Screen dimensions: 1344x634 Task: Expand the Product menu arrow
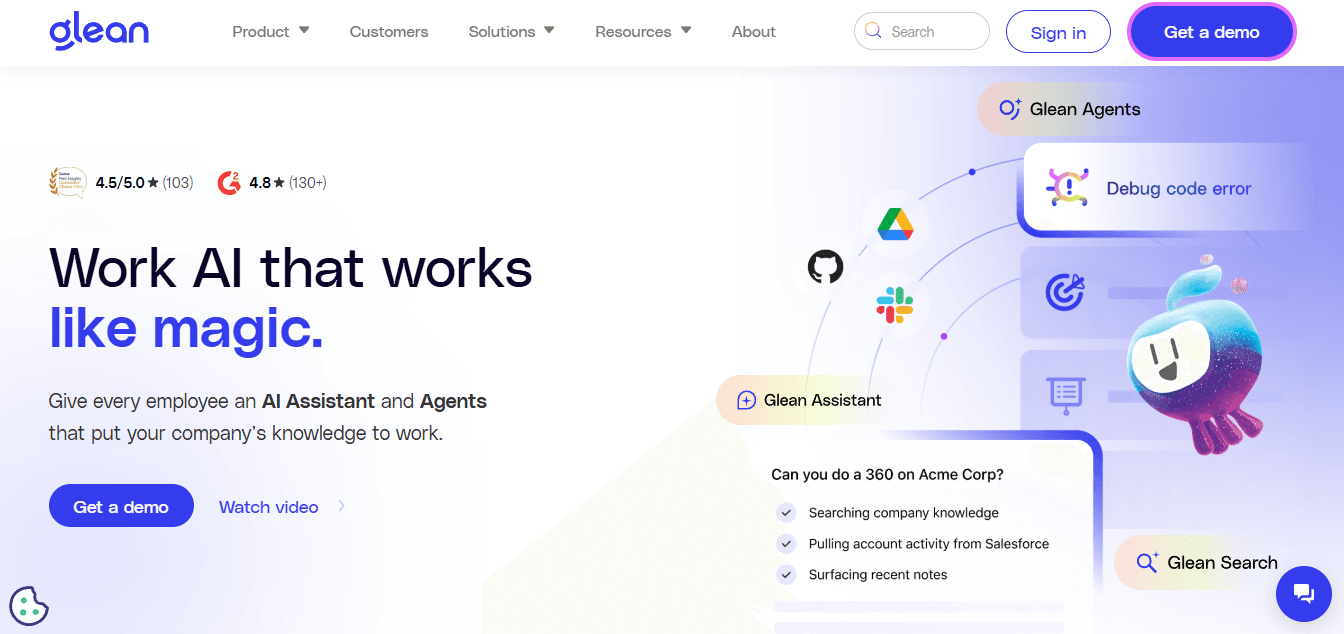click(x=304, y=31)
